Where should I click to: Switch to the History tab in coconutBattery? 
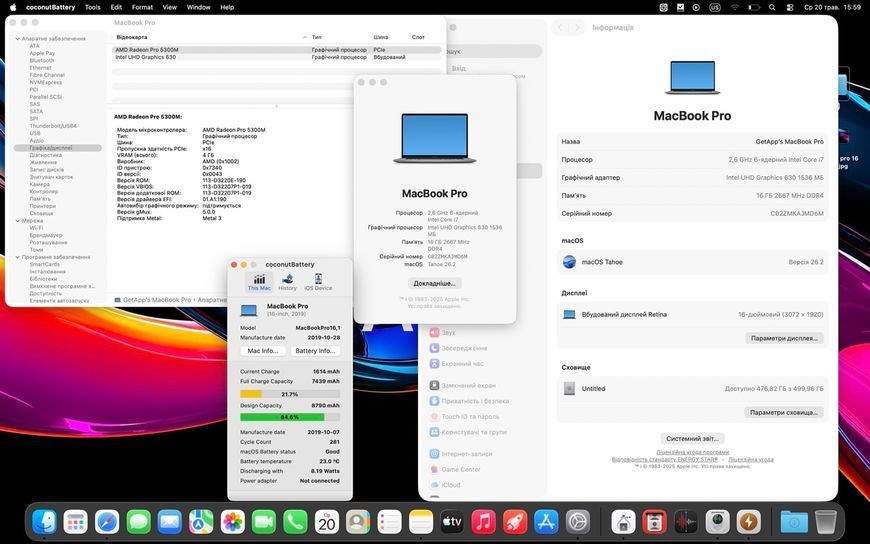pos(287,282)
